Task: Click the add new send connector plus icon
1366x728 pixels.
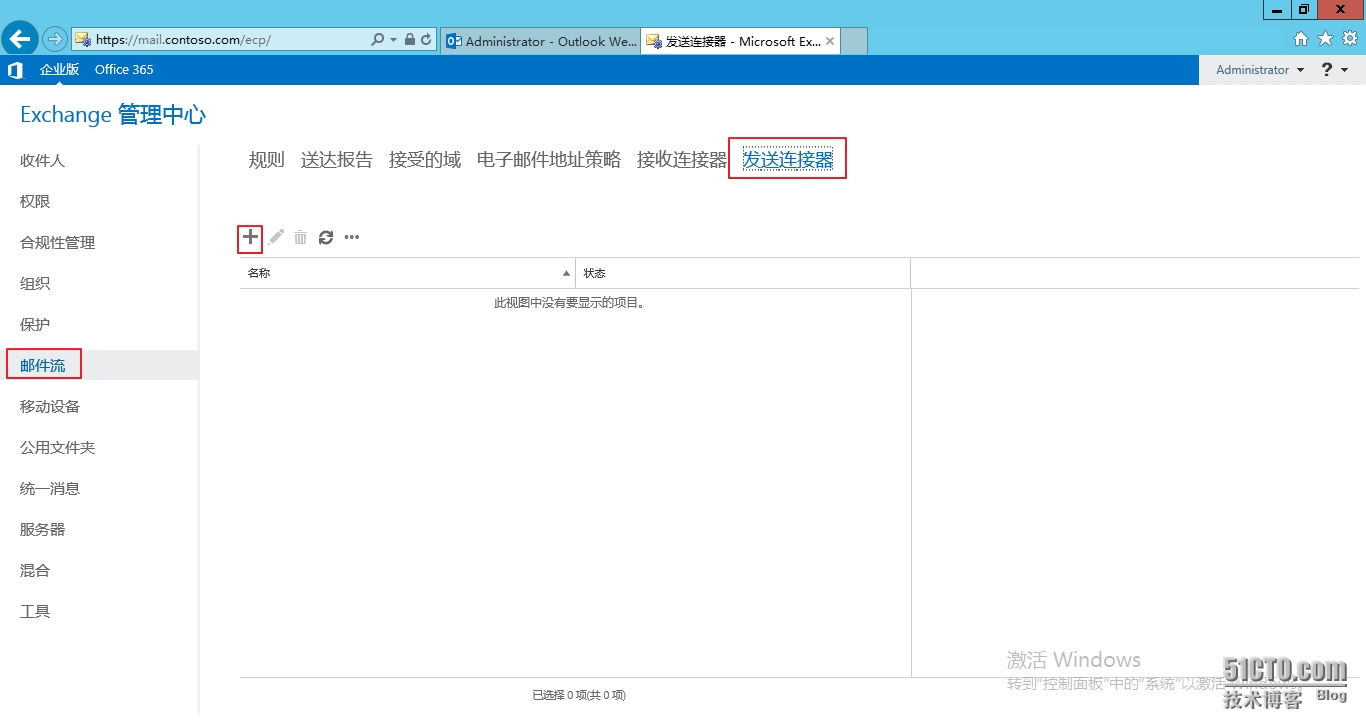Action: pyautogui.click(x=250, y=238)
